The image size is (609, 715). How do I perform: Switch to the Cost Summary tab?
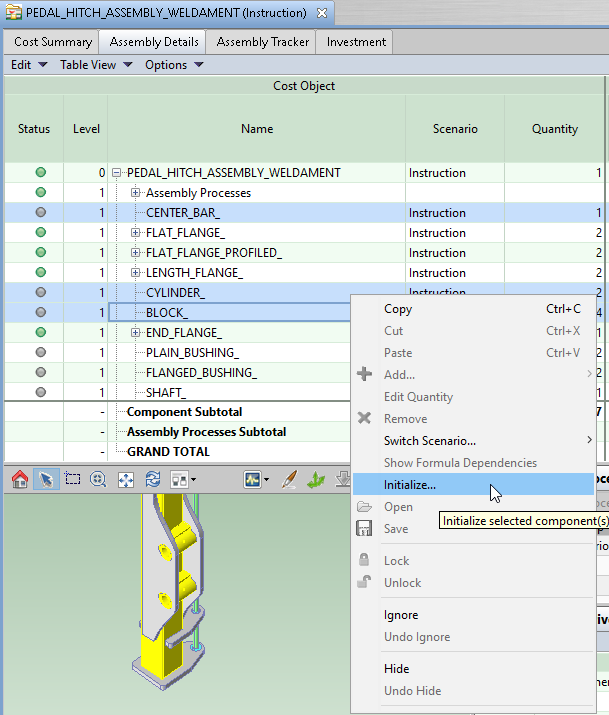click(x=53, y=42)
